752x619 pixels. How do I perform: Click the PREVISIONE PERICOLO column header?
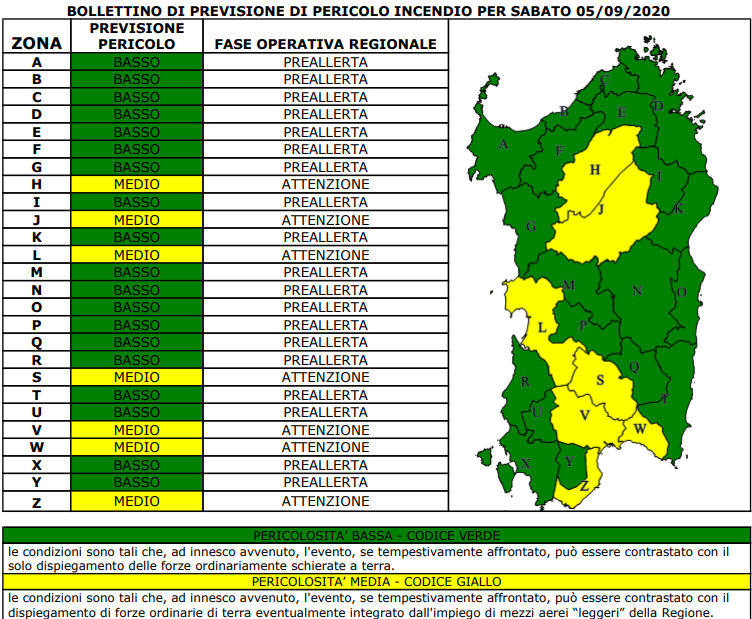137,37
